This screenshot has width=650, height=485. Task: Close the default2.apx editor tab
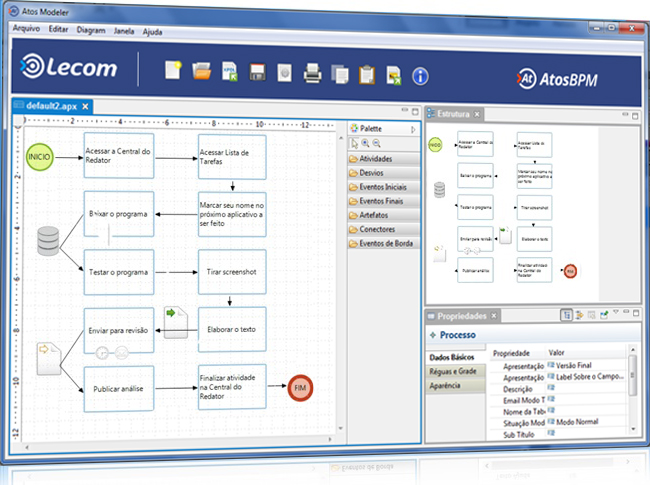click(x=86, y=105)
